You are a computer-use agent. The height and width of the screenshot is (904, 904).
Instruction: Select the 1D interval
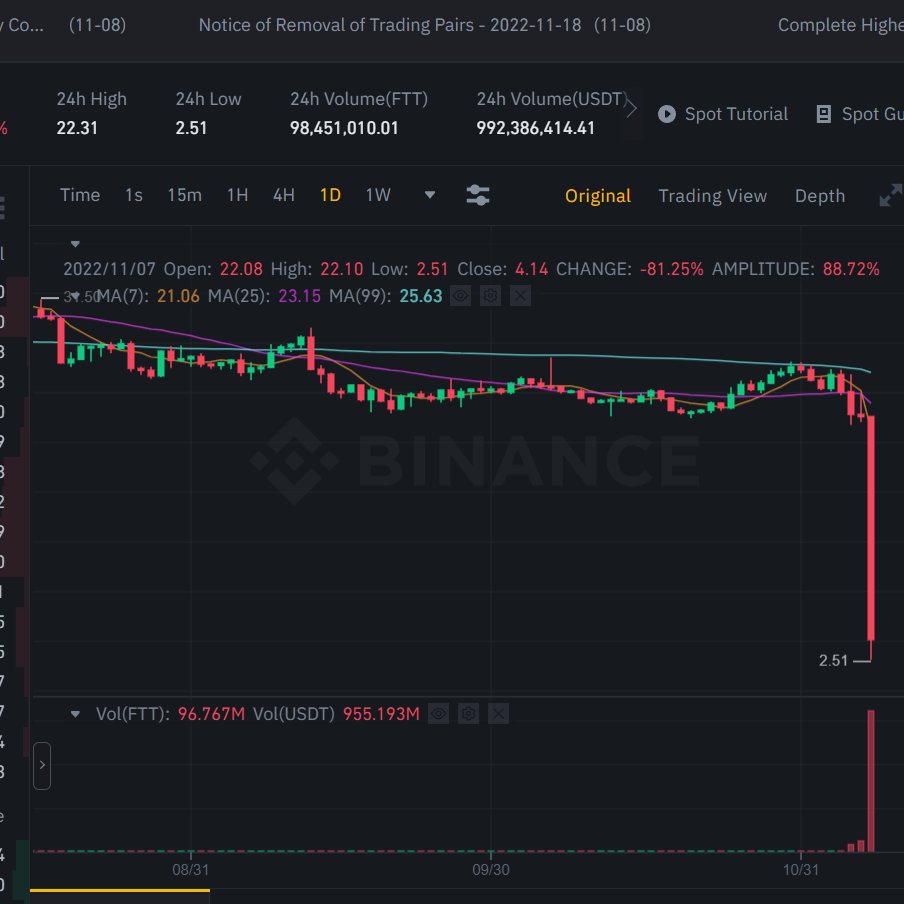click(x=330, y=195)
